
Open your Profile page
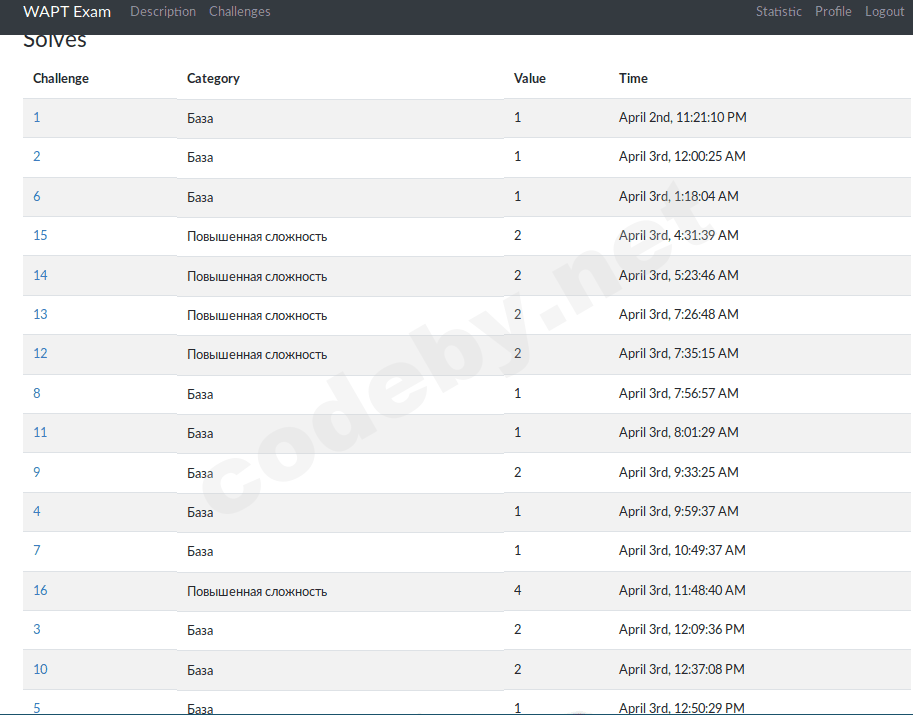833,11
